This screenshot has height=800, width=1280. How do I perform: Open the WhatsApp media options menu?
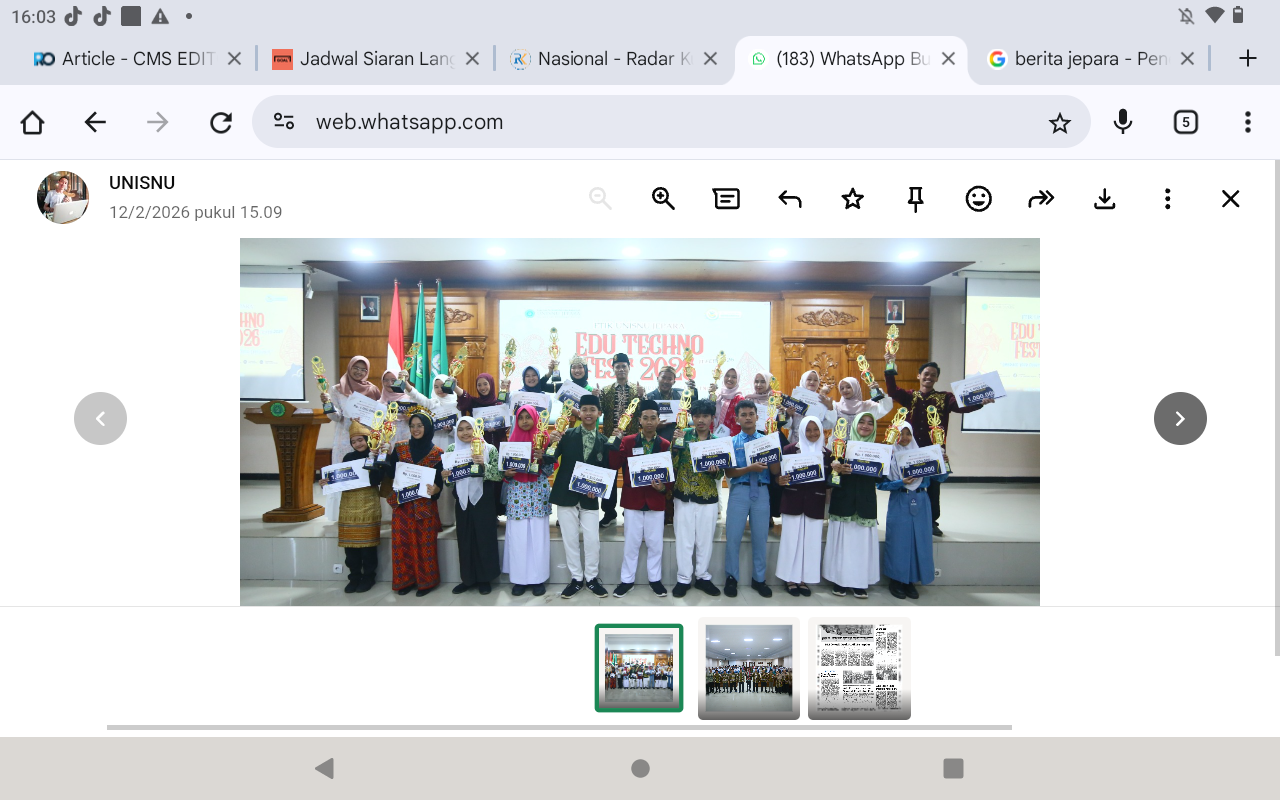pyautogui.click(x=1167, y=198)
